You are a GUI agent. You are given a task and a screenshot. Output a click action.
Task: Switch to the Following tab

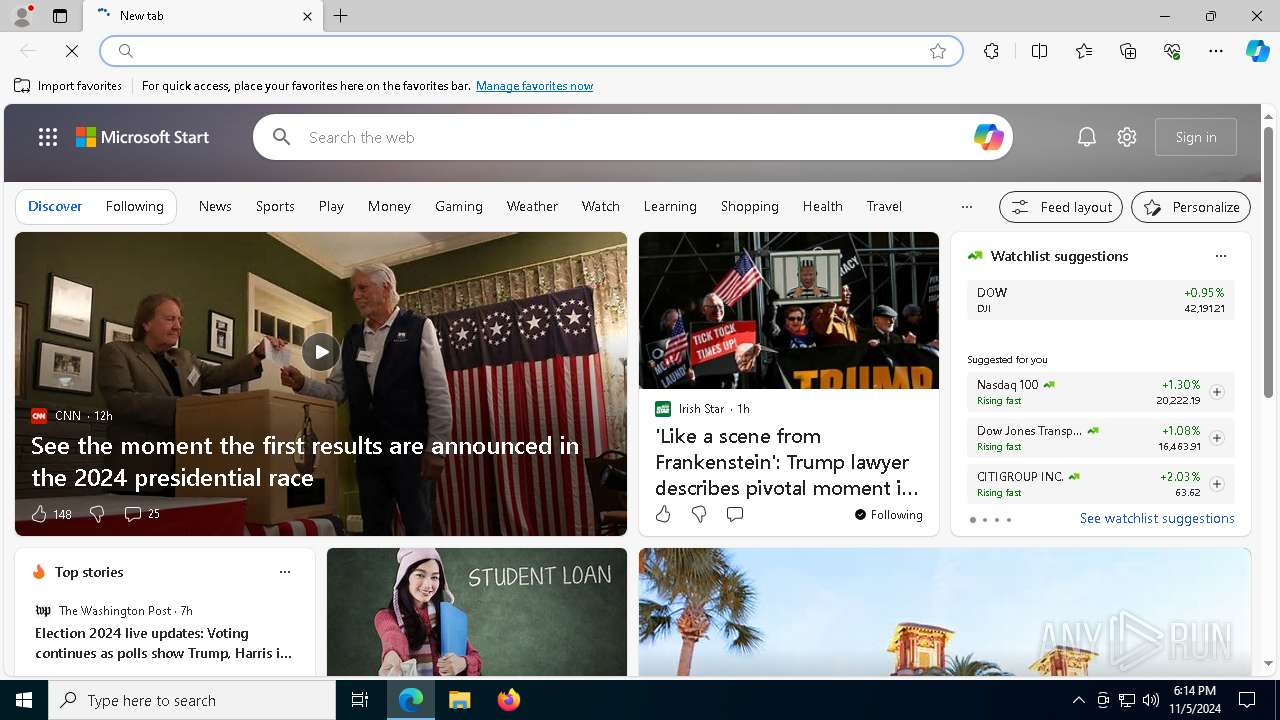coord(134,206)
